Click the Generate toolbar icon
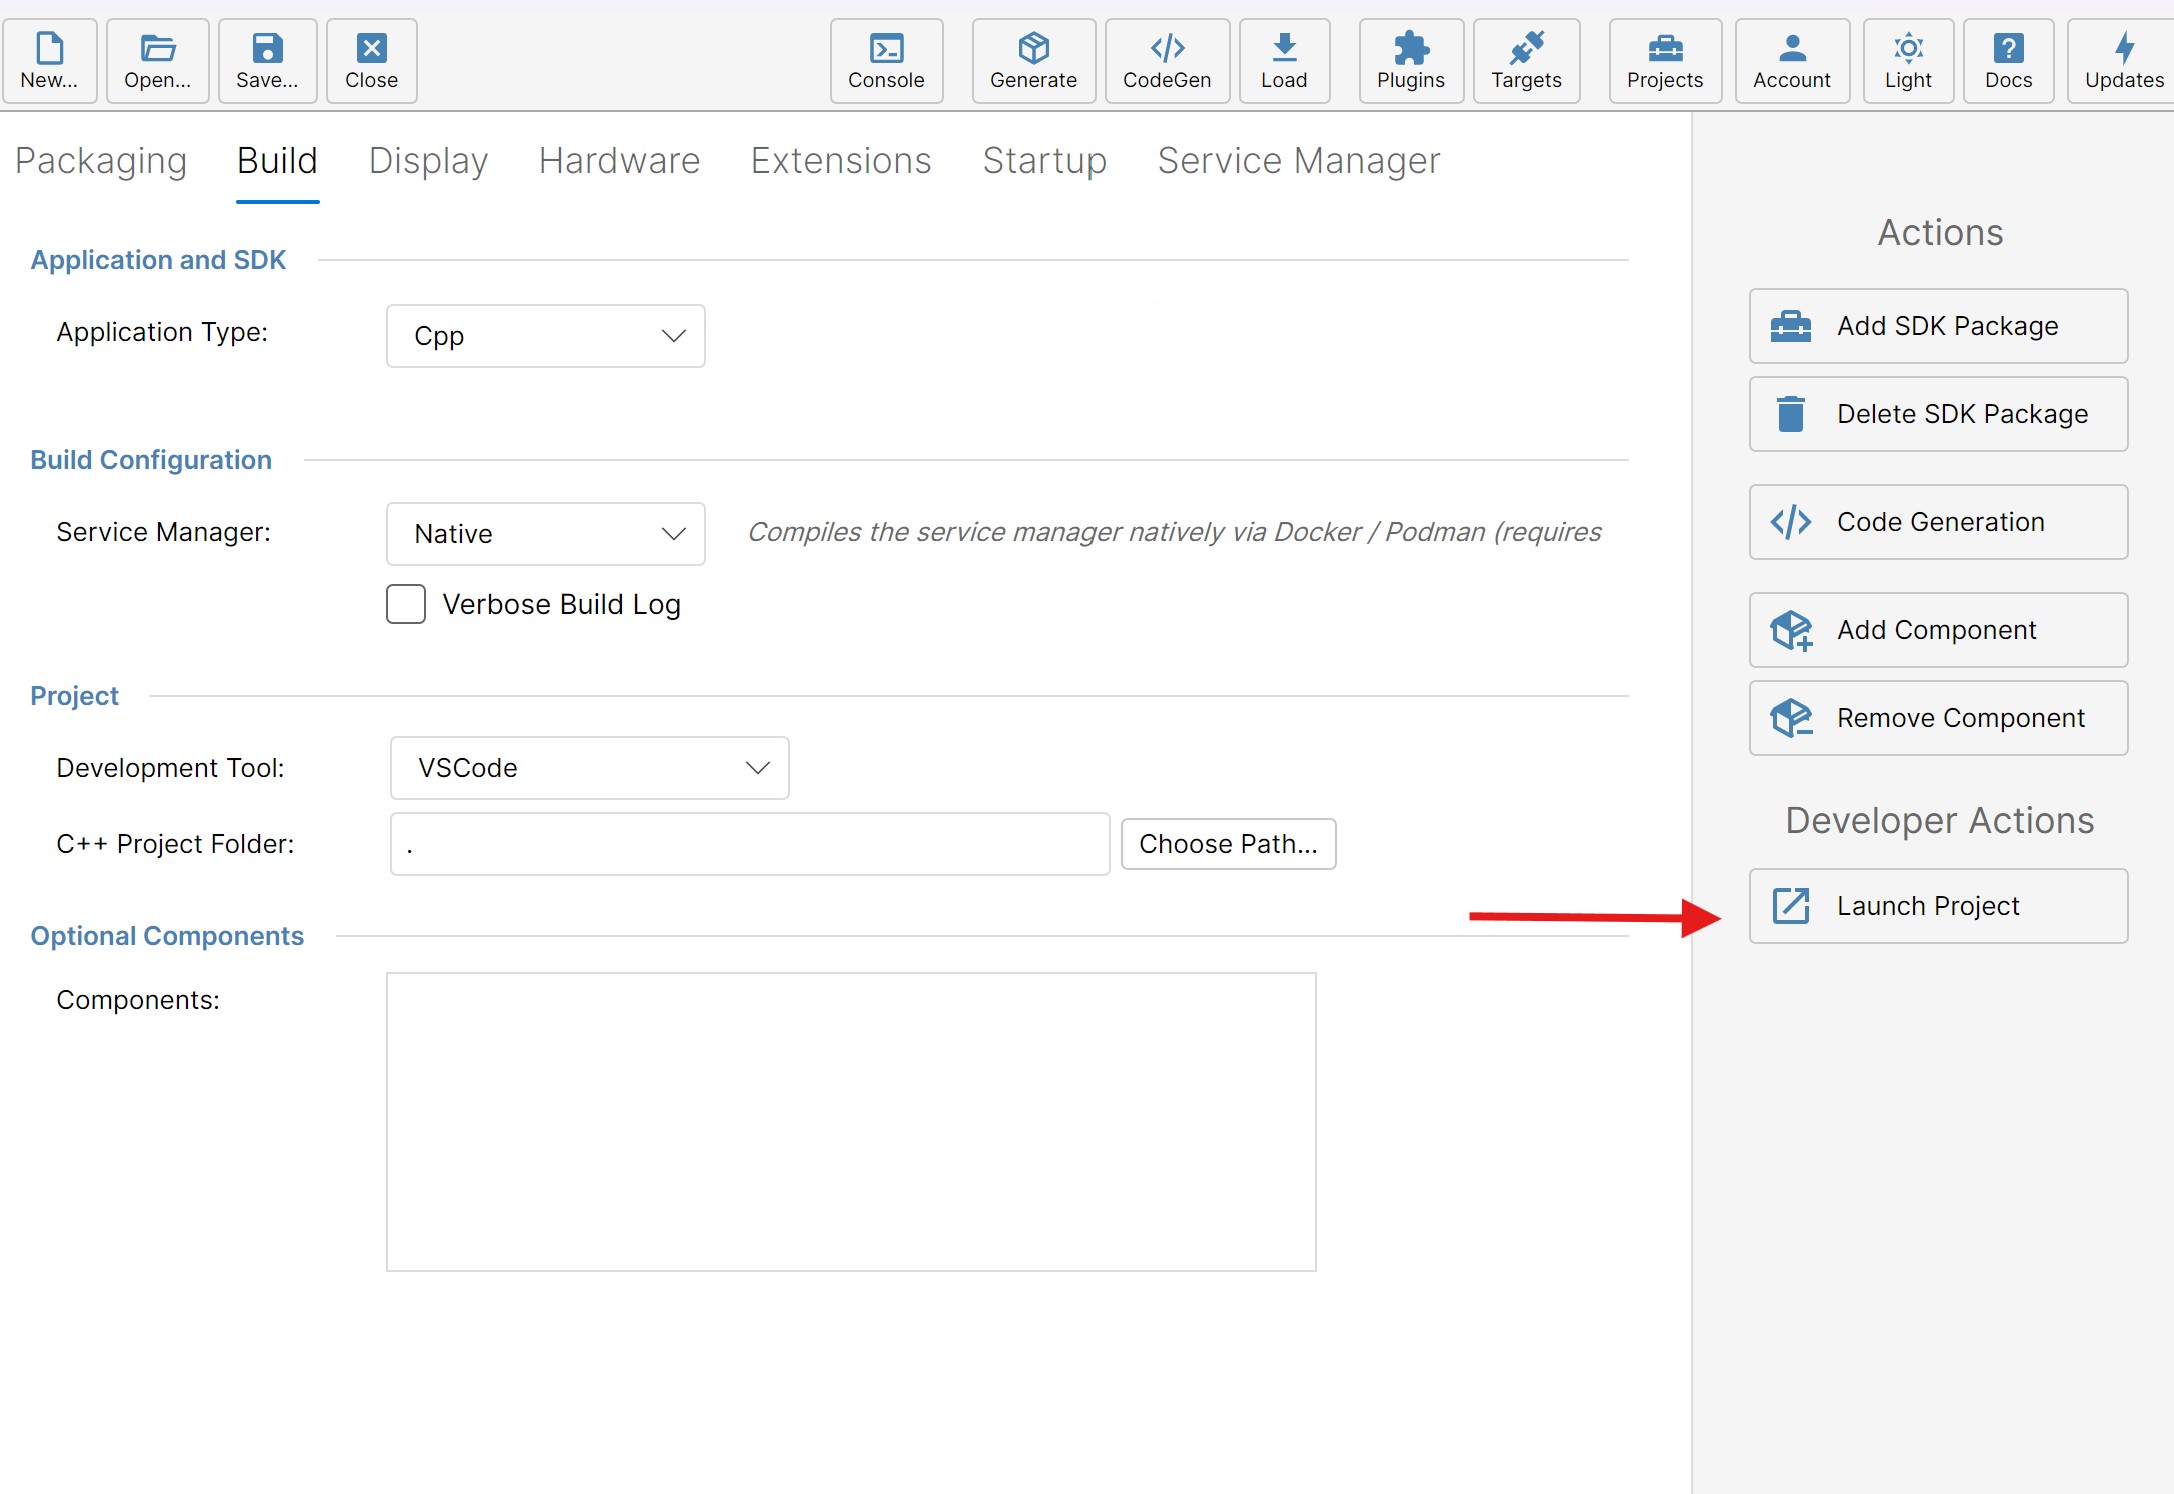The width and height of the screenshot is (2174, 1494). 1033,61
